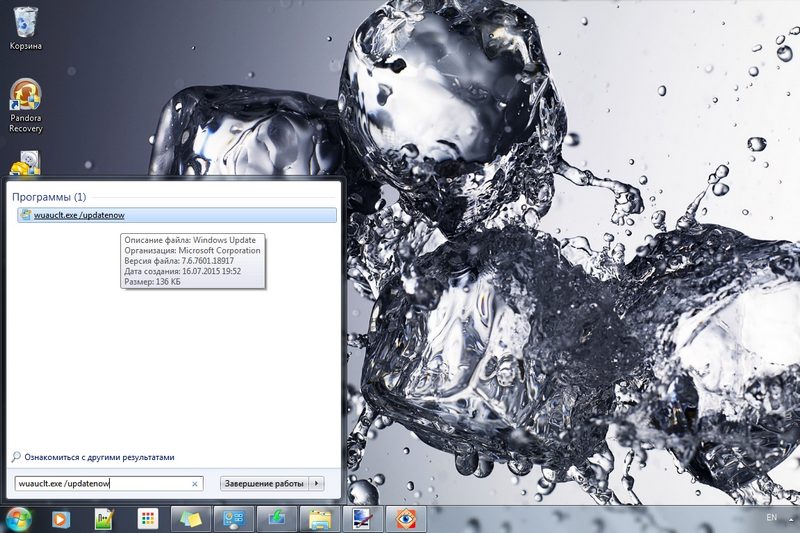Open Windows Explorer folder in the taskbar
Viewport: 800px width, 533px height.
[320, 519]
